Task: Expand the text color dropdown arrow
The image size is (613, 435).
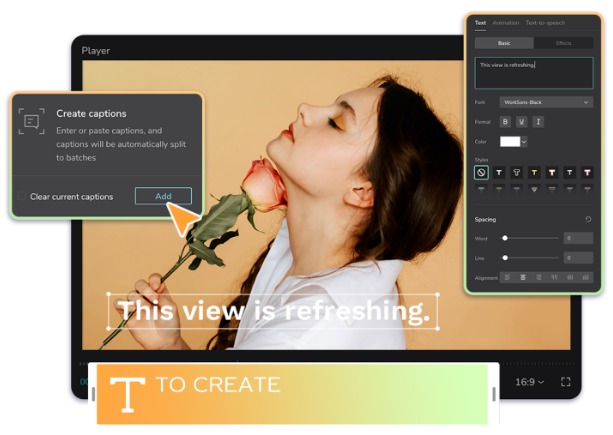Action: [x=524, y=142]
